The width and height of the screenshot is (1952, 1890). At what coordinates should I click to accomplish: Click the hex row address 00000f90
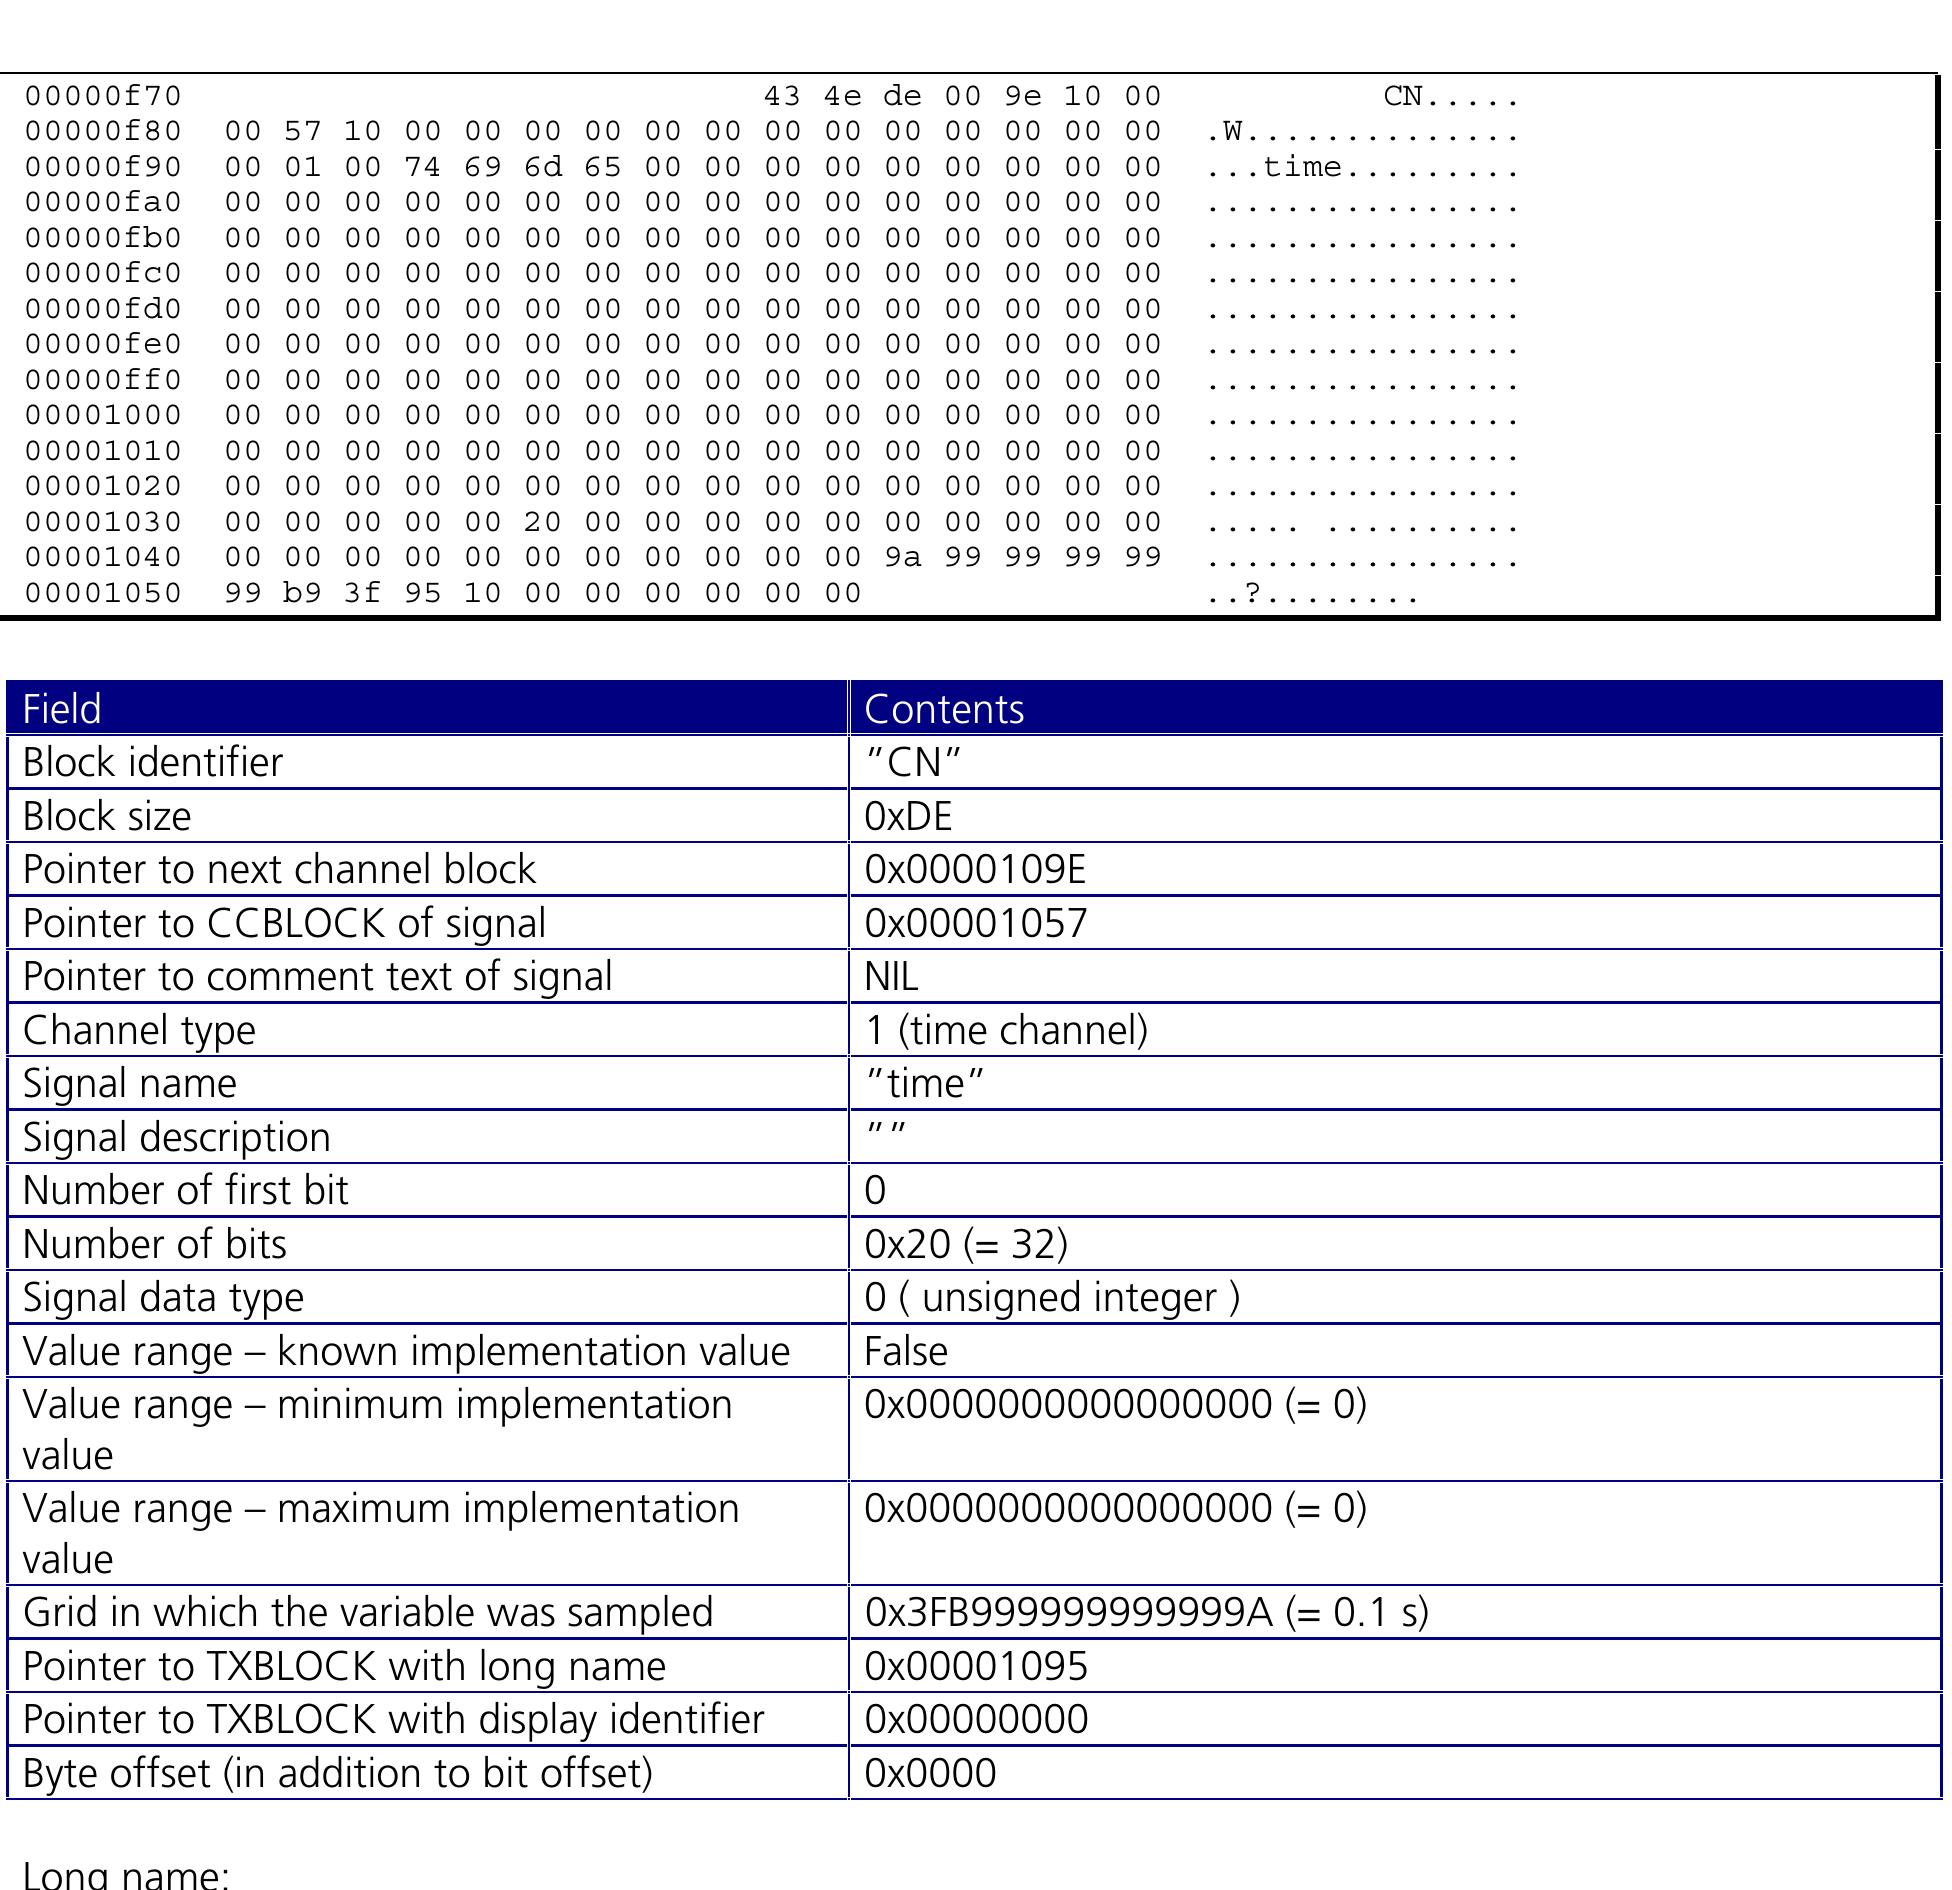point(103,167)
